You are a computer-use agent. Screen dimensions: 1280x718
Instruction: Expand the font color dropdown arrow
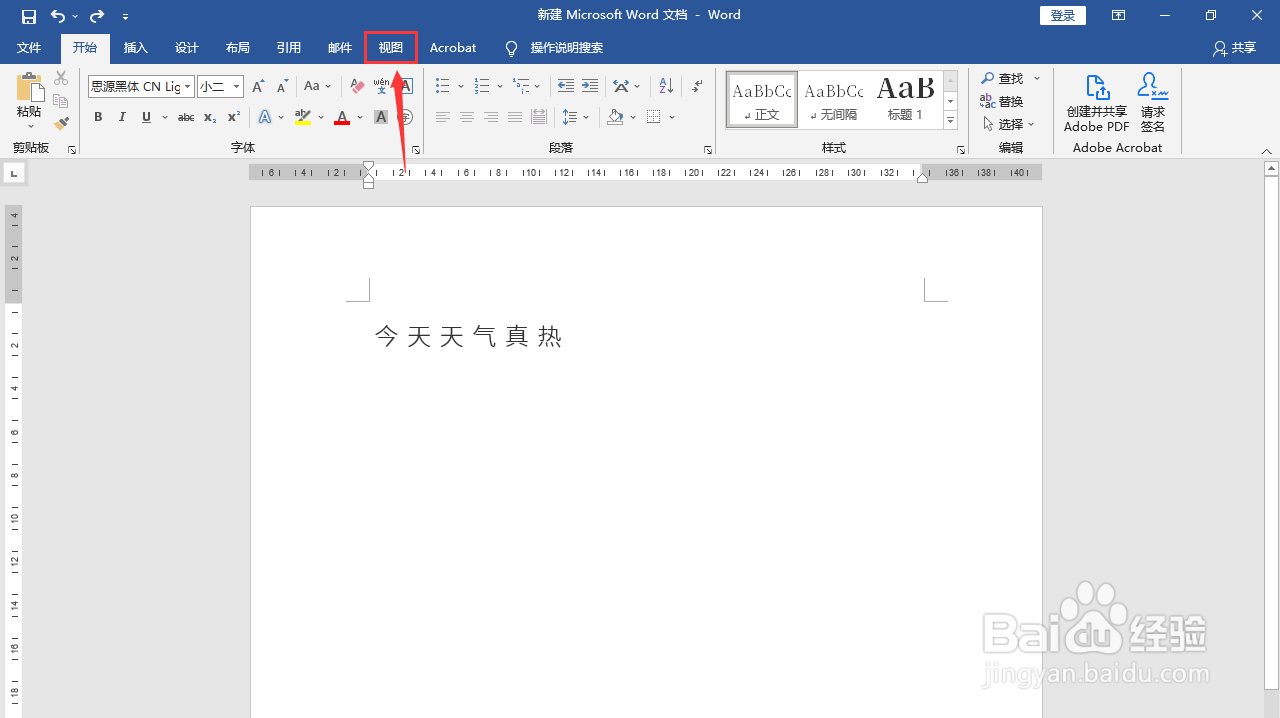pos(358,117)
